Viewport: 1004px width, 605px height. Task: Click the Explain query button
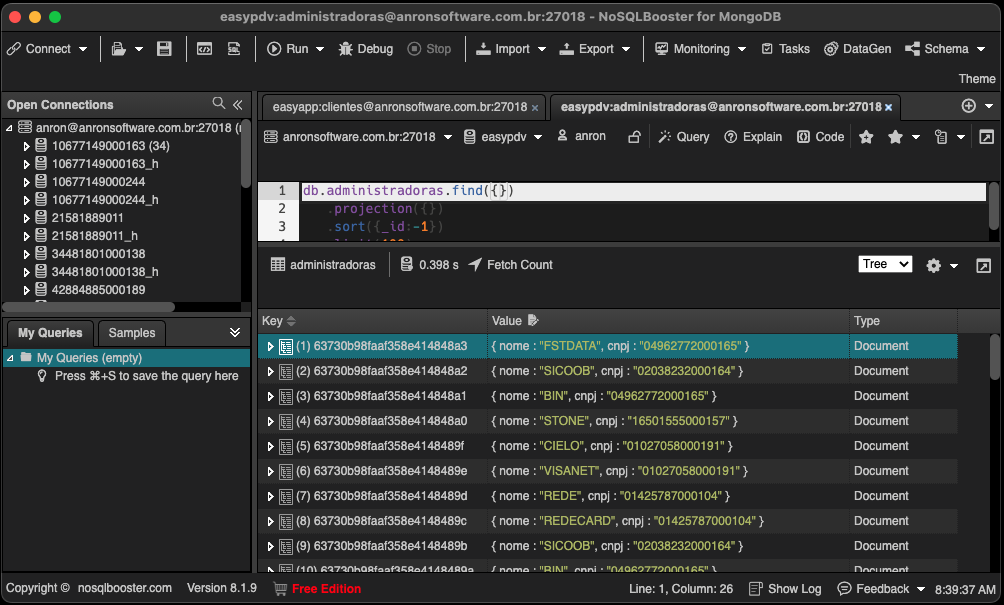(753, 137)
